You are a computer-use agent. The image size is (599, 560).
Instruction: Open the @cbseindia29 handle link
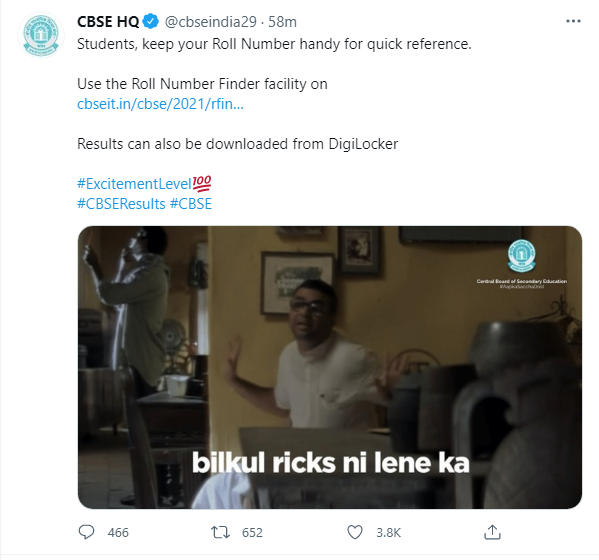pyautogui.click(x=210, y=22)
